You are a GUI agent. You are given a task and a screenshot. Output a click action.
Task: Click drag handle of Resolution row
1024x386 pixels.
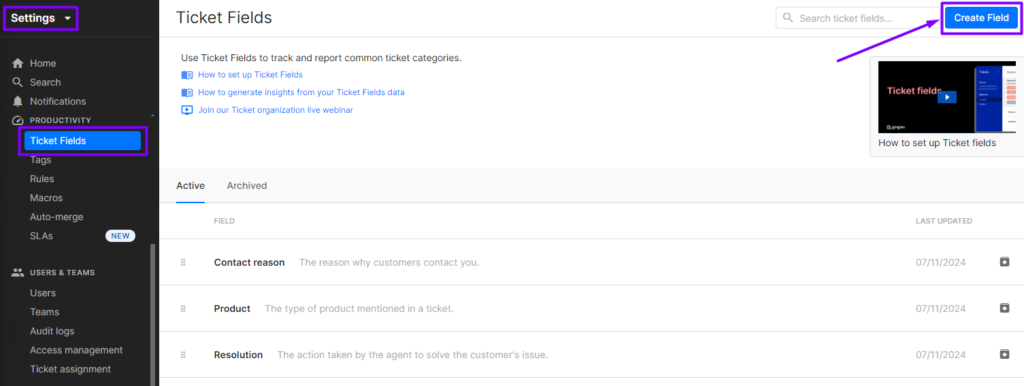tap(184, 355)
